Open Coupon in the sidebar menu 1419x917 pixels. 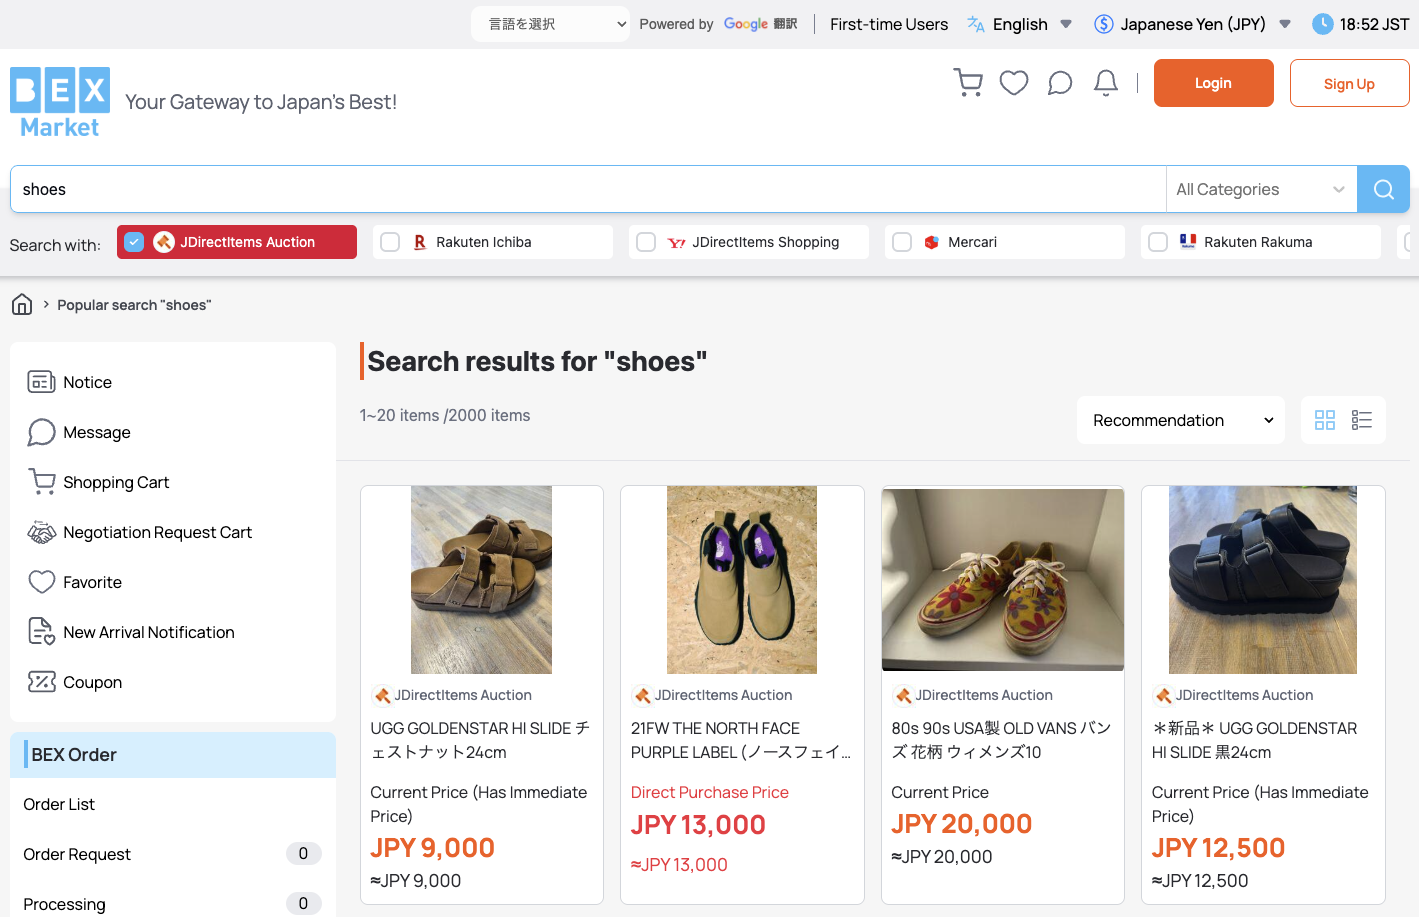coord(92,682)
